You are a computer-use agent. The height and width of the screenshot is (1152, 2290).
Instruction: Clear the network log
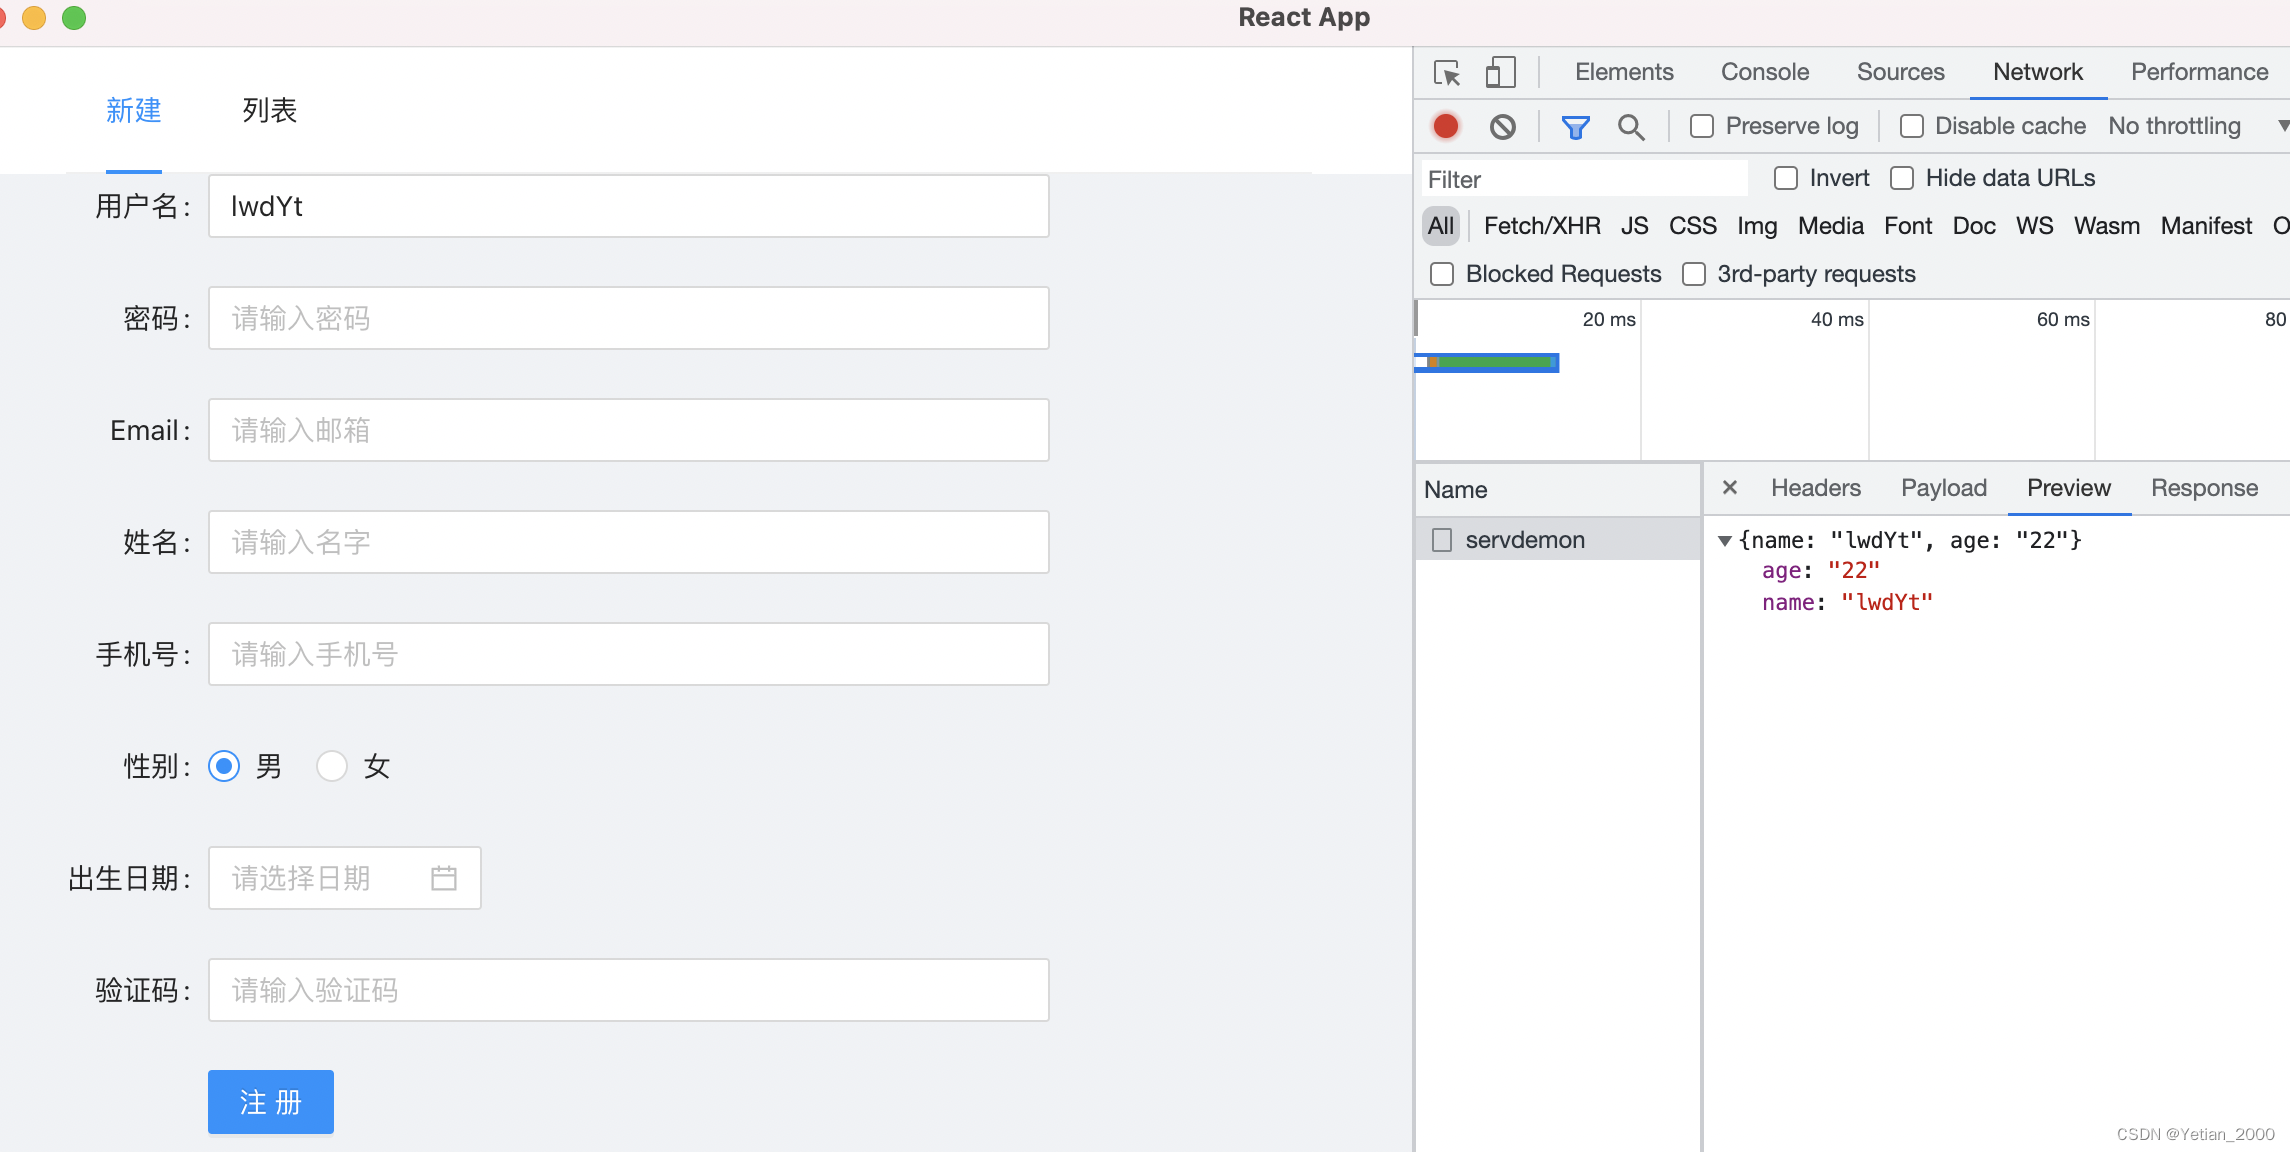click(x=1502, y=126)
